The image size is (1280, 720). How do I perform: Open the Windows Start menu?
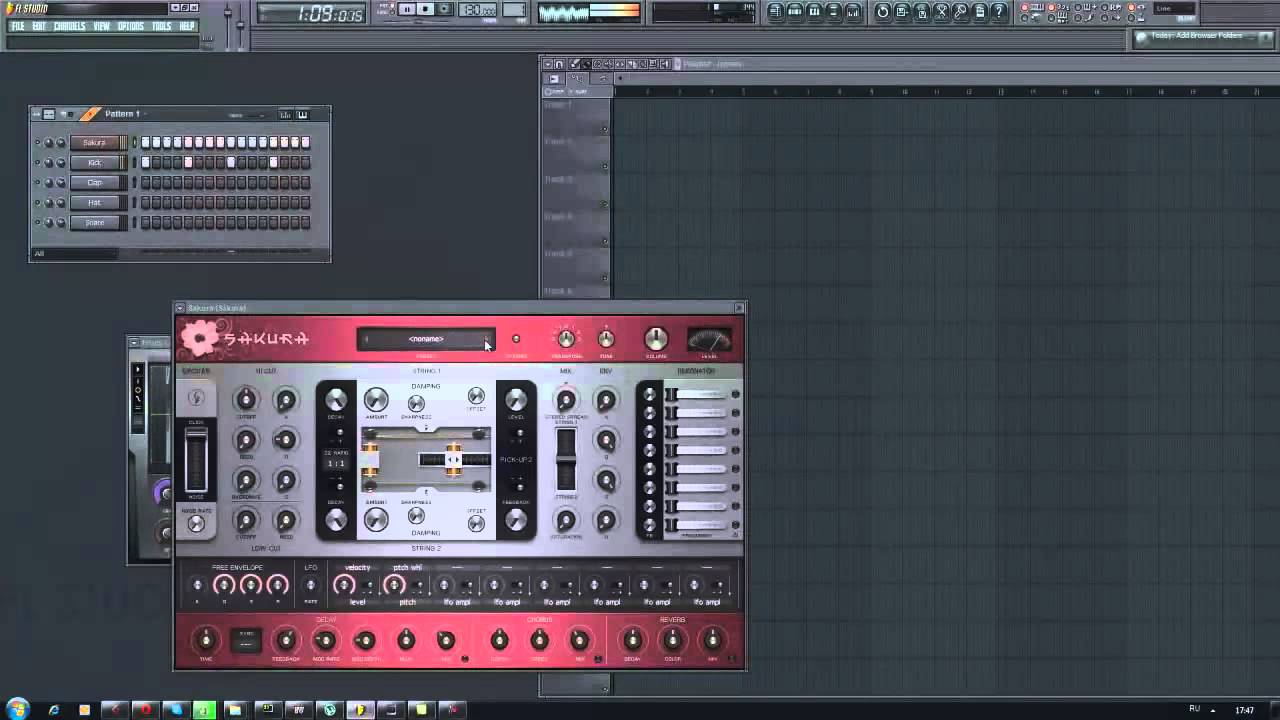(17, 709)
